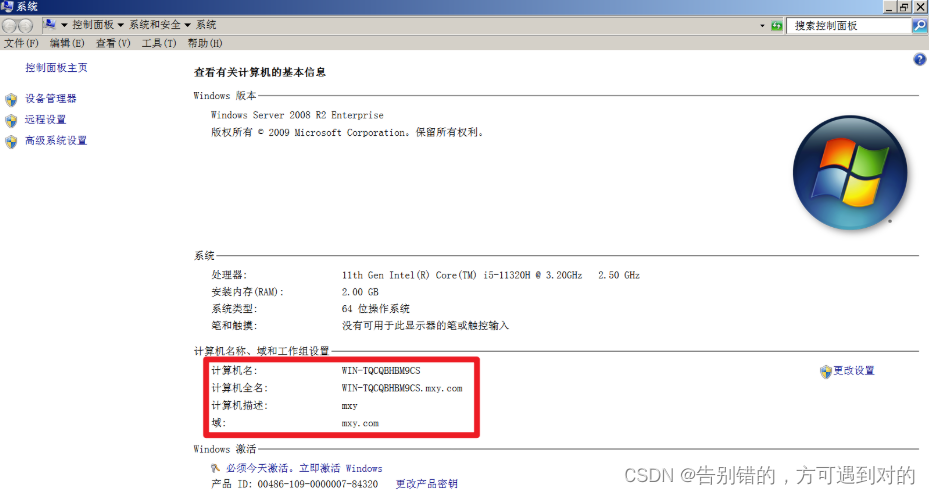Open the 文件(F) menu

point(21,43)
